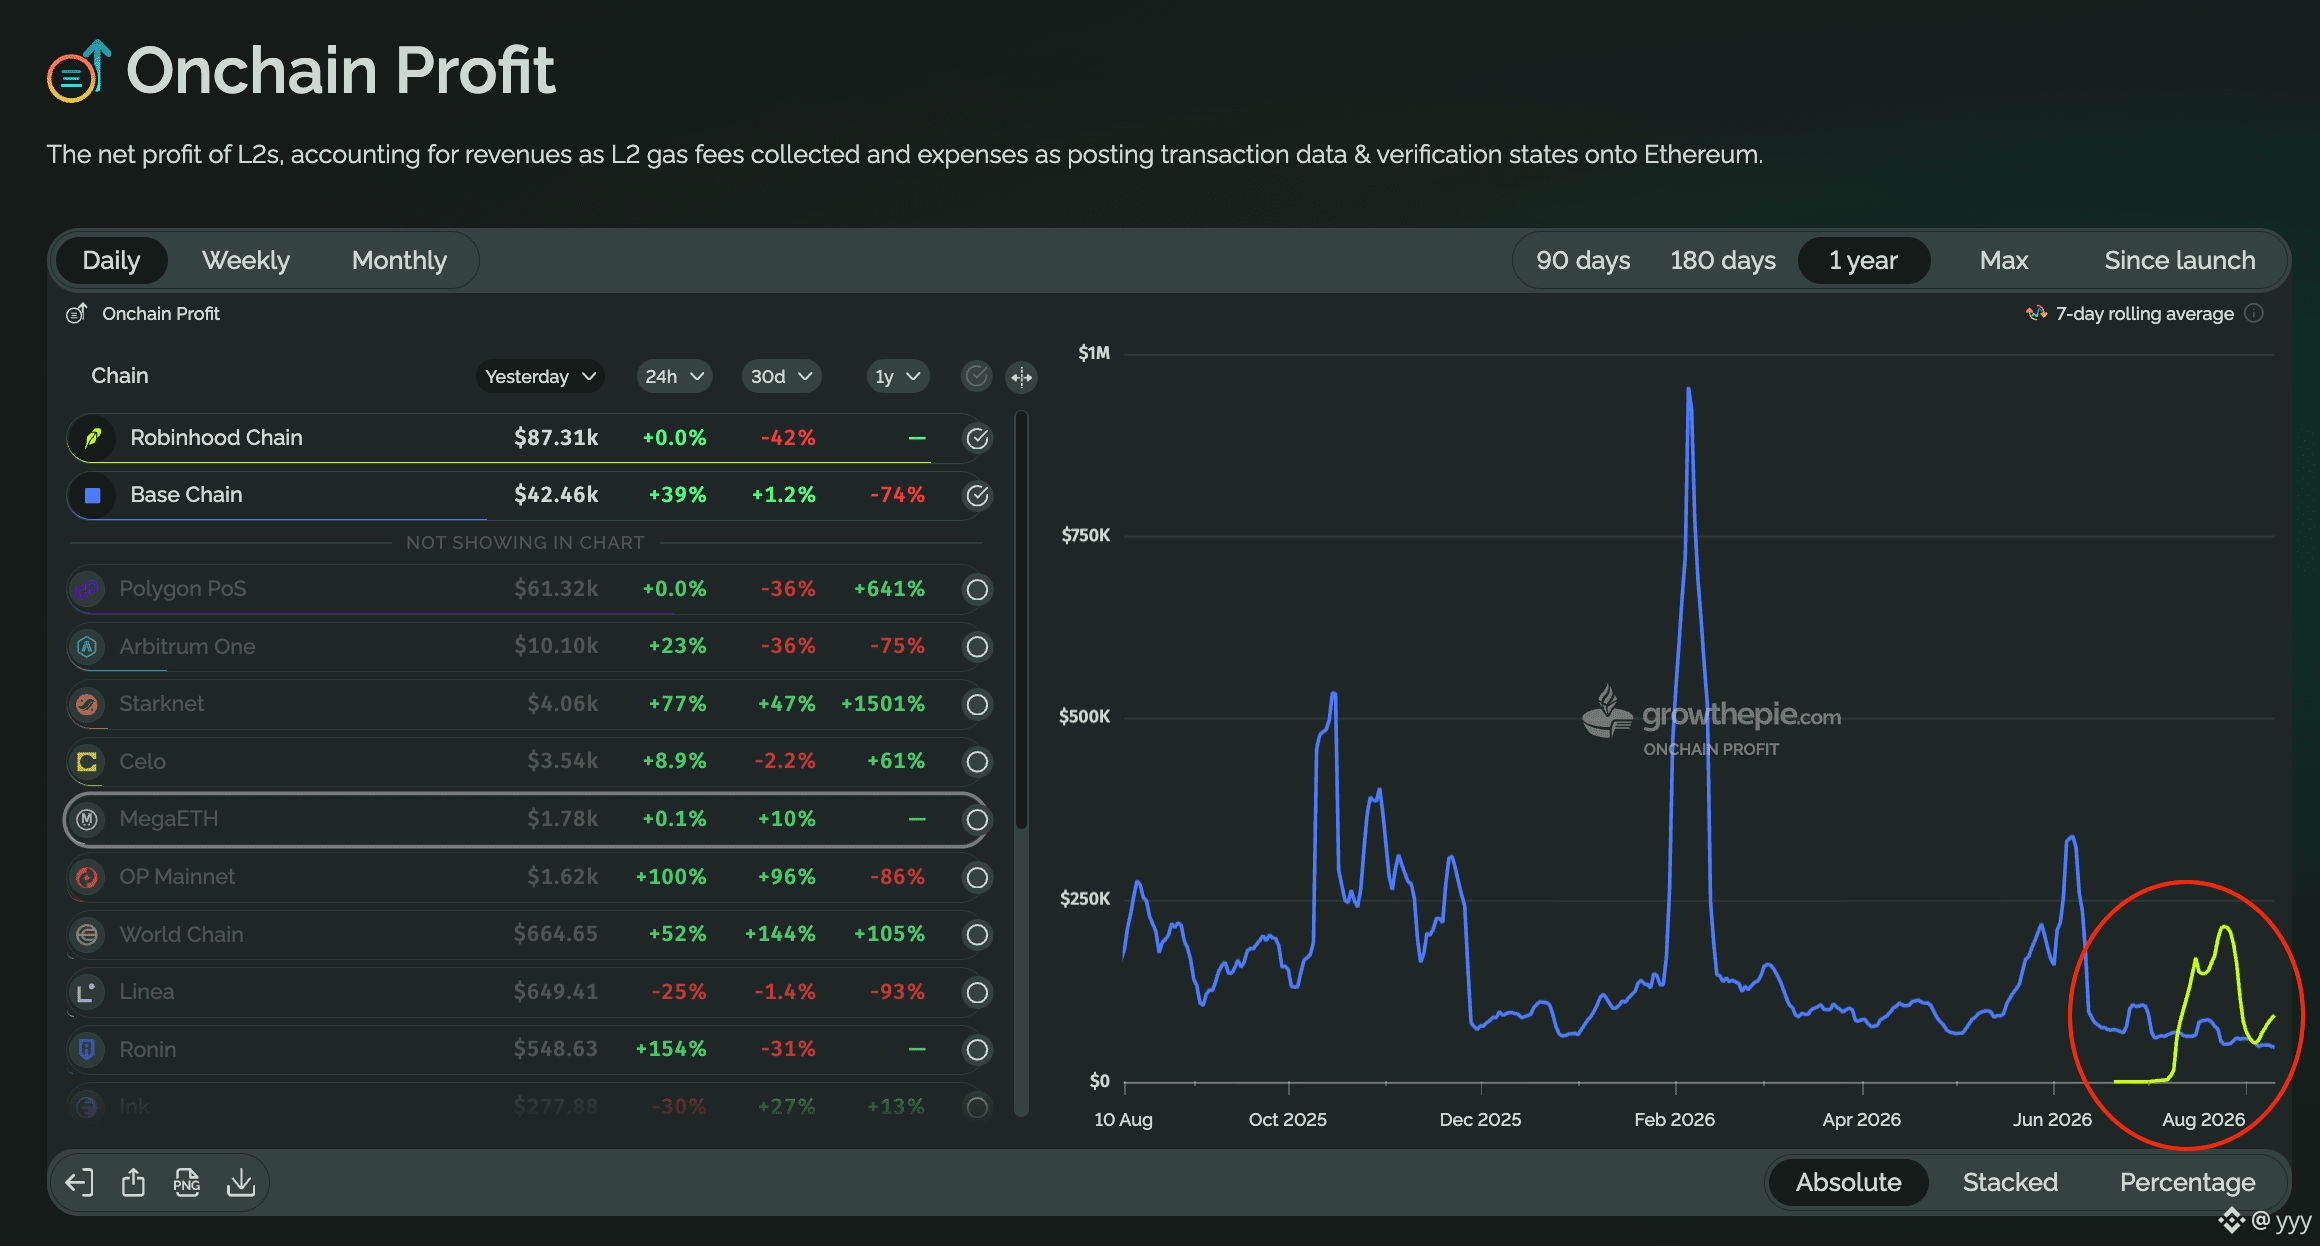Open the Yesterday column dropdown

(x=540, y=377)
